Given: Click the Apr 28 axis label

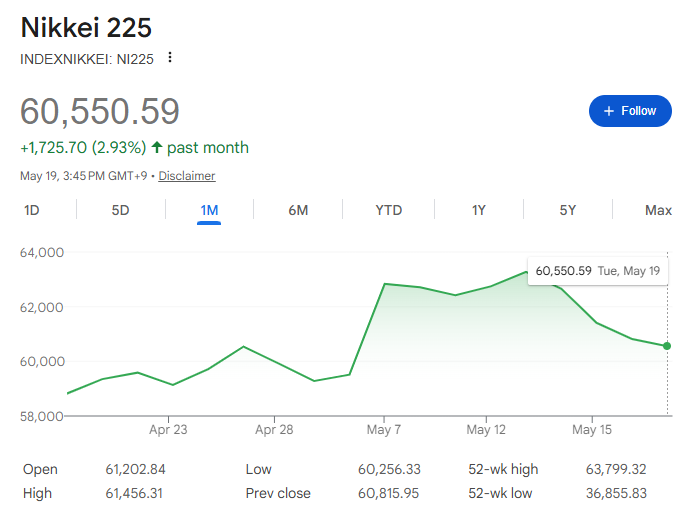Looking at the screenshot, I should [x=274, y=430].
